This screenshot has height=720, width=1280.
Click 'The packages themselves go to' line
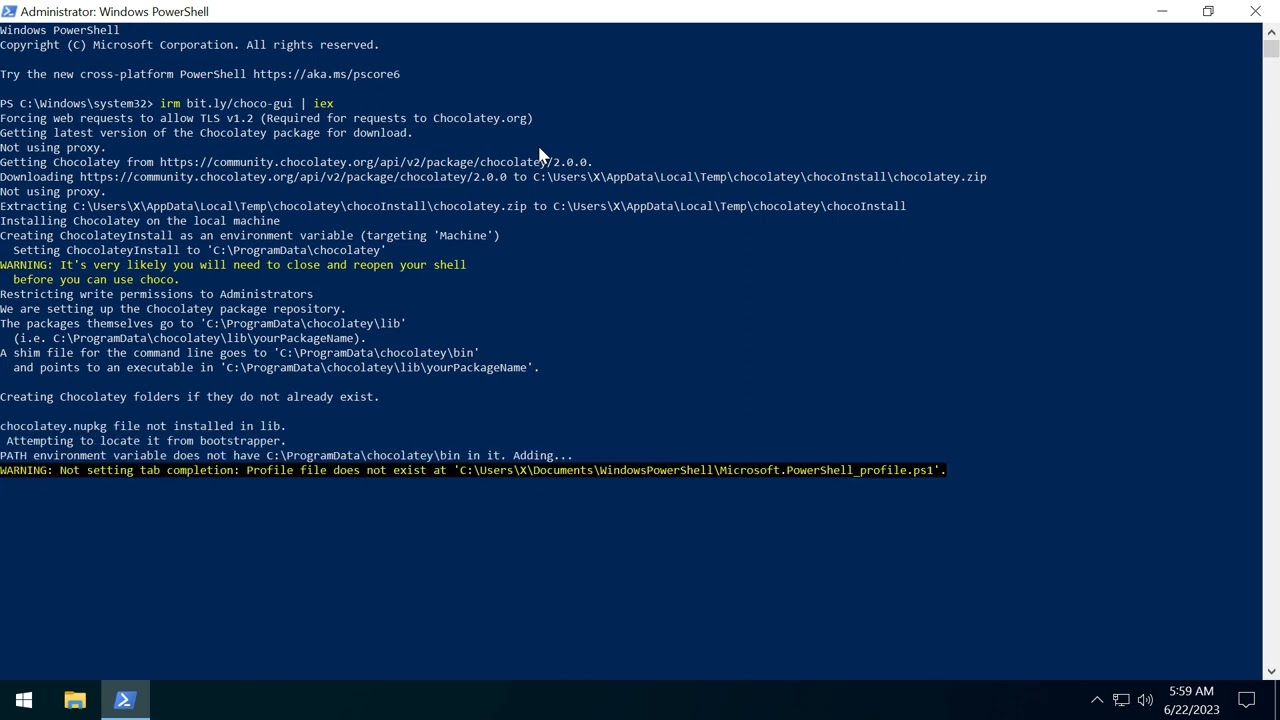(x=203, y=323)
